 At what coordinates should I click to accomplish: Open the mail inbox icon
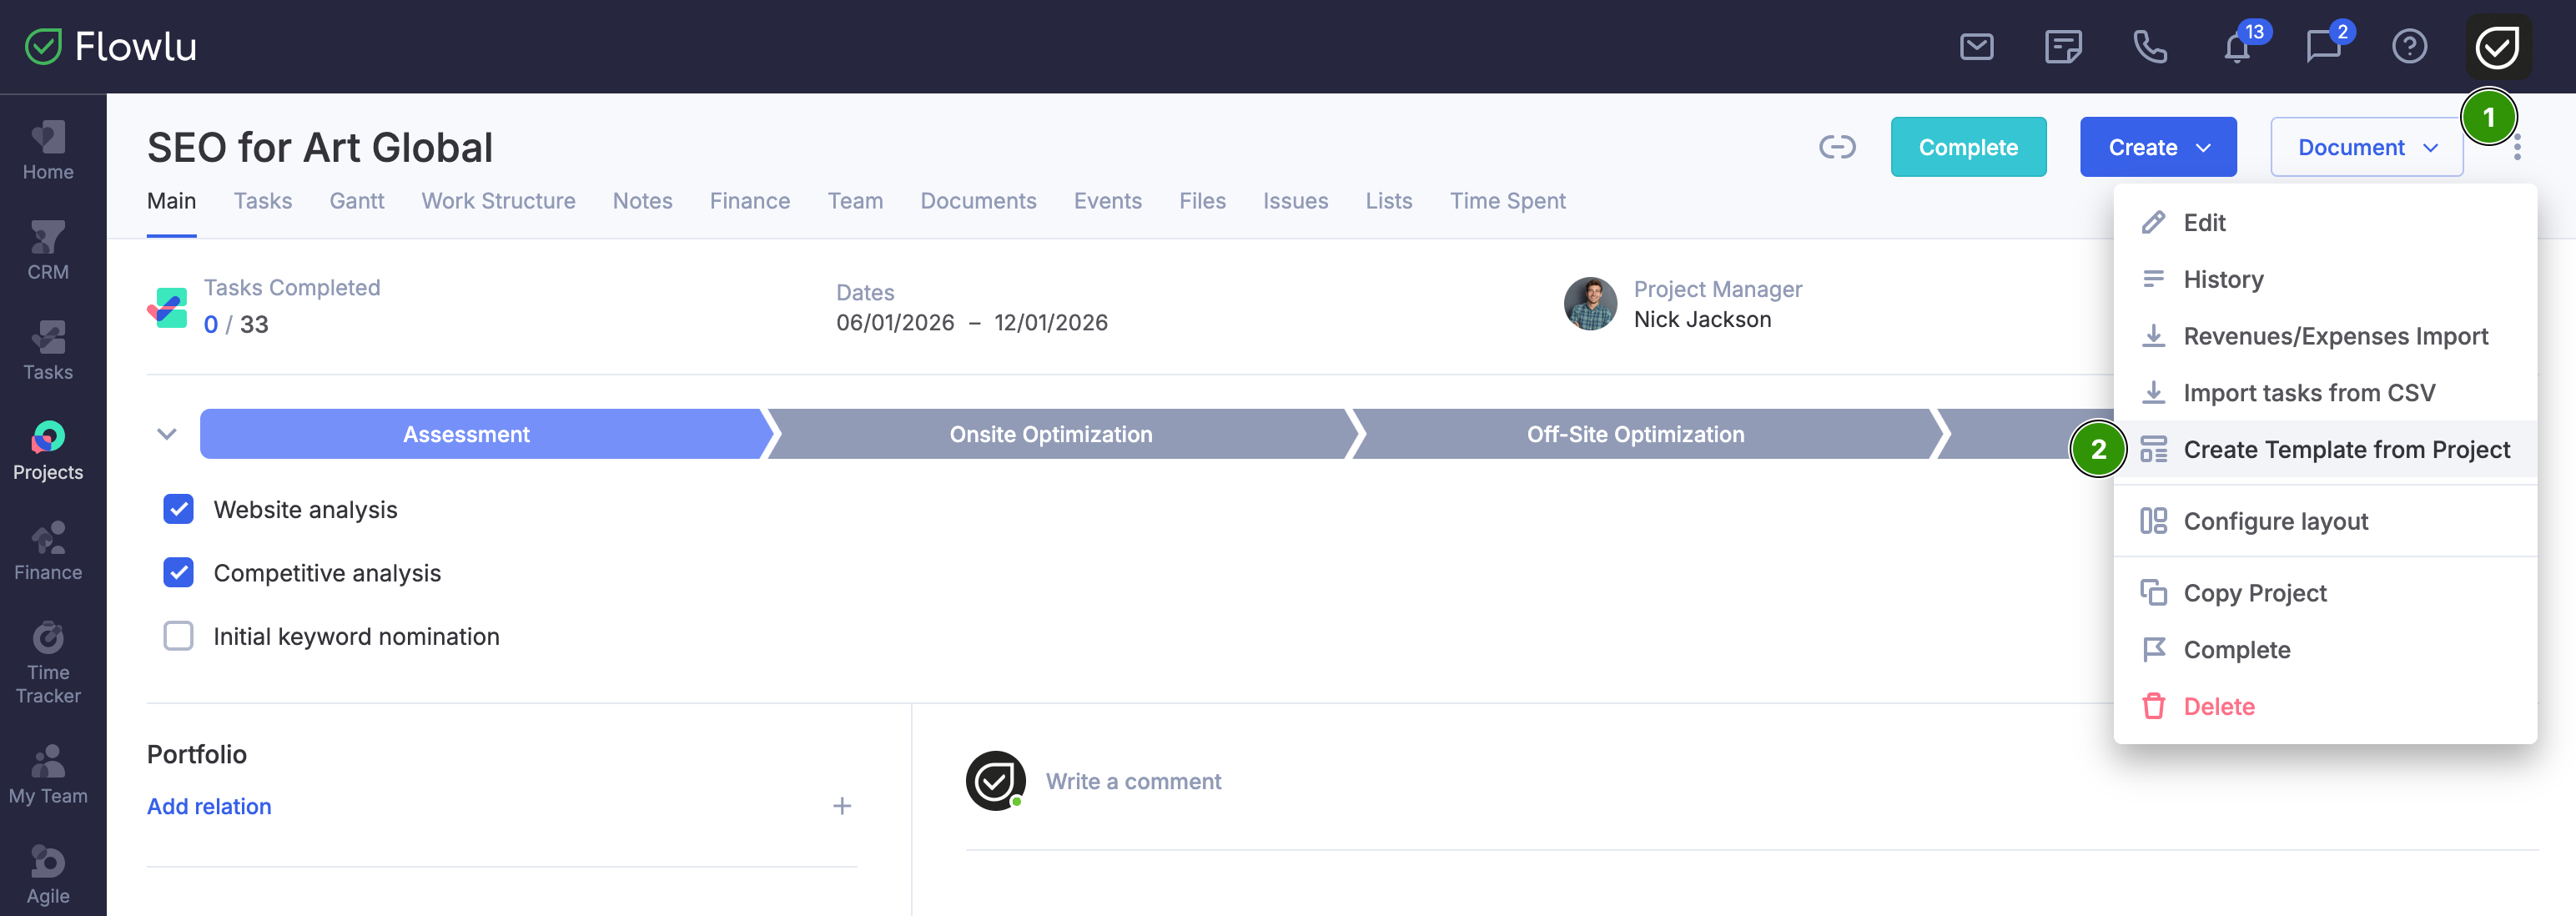click(x=1976, y=47)
